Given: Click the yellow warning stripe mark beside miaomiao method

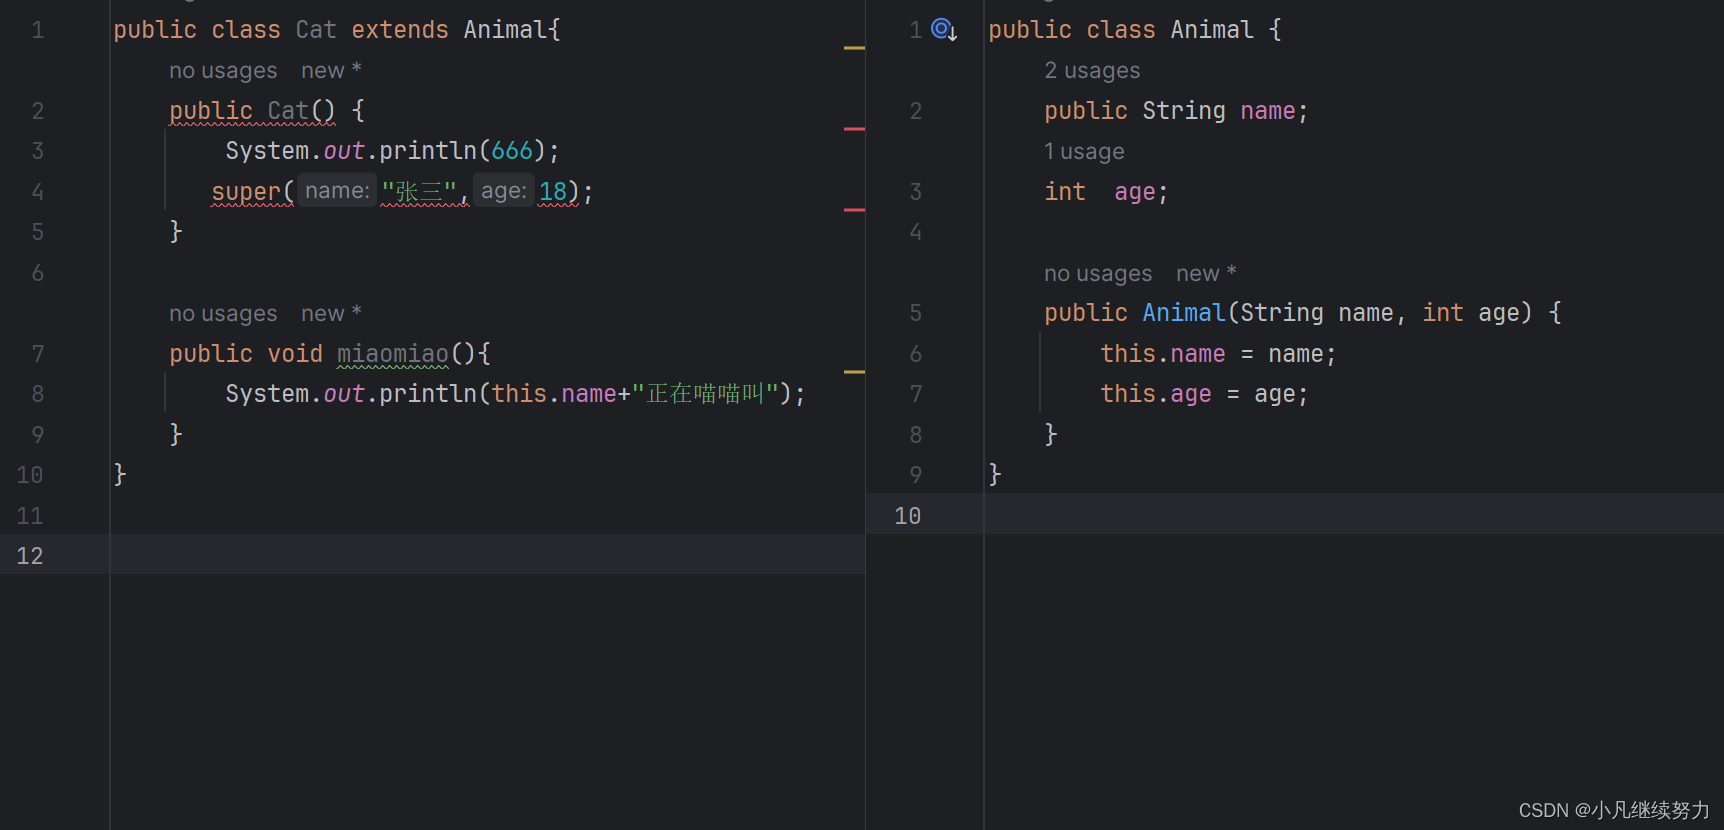Looking at the screenshot, I should coord(854,372).
